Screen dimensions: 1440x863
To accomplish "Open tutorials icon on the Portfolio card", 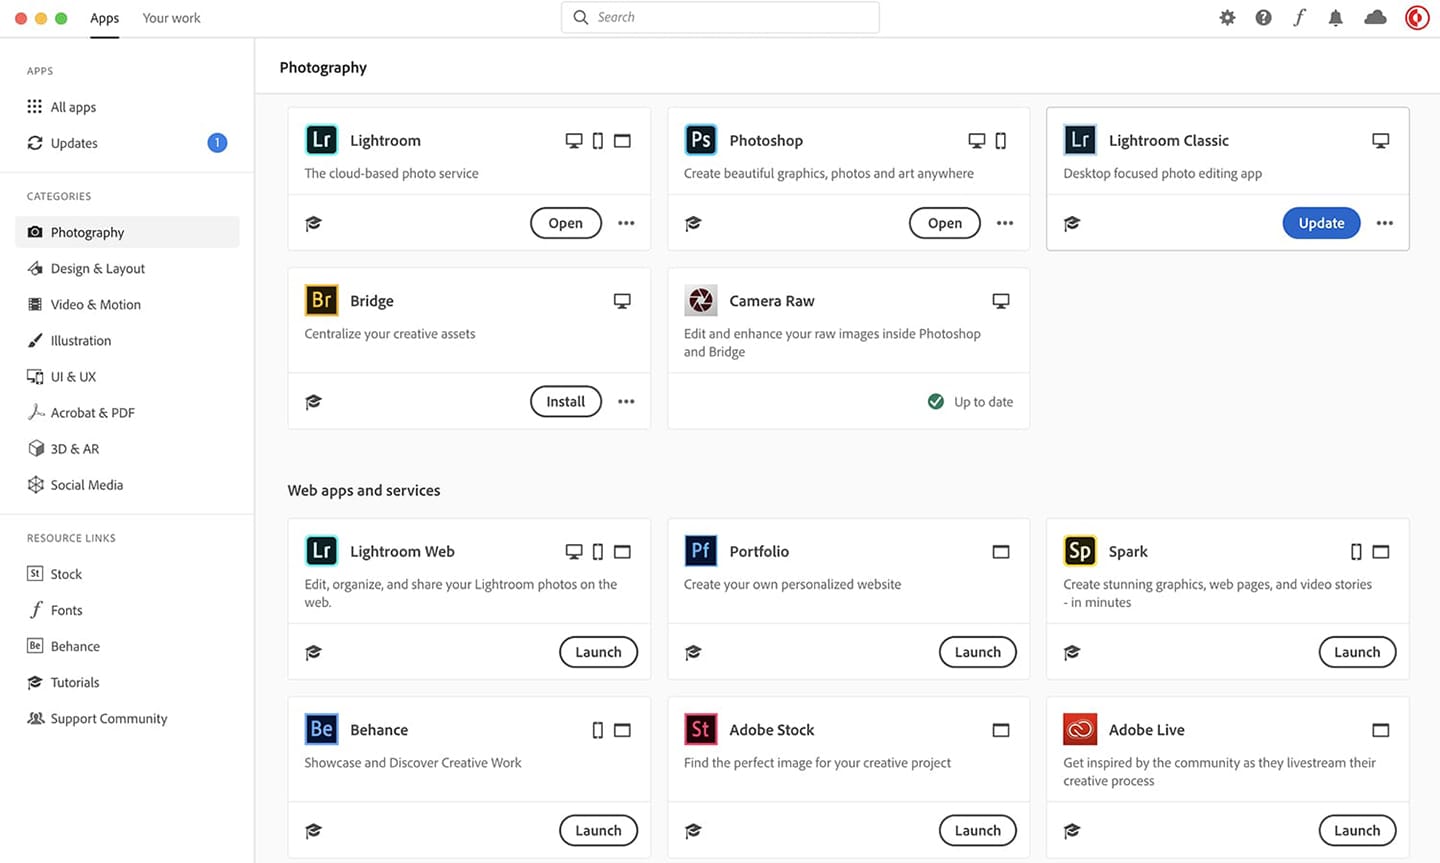I will tap(693, 652).
